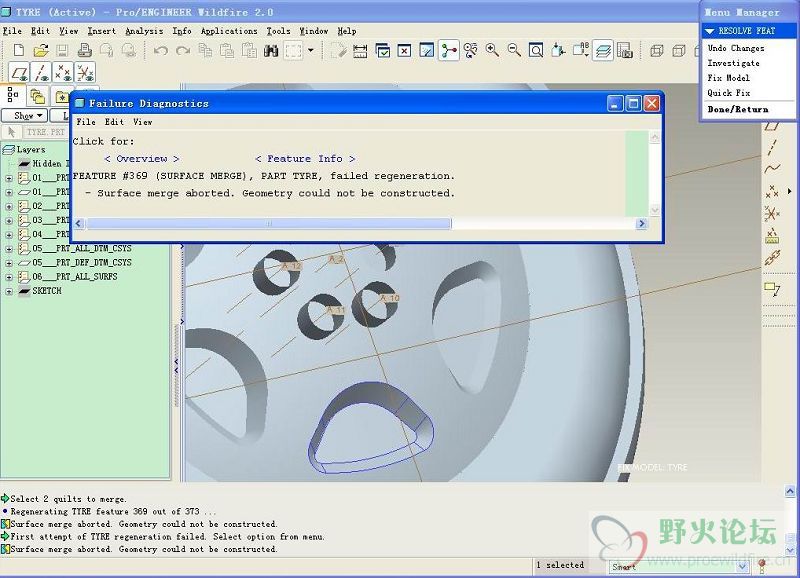Open the model tree tab icon

click(x=13, y=95)
